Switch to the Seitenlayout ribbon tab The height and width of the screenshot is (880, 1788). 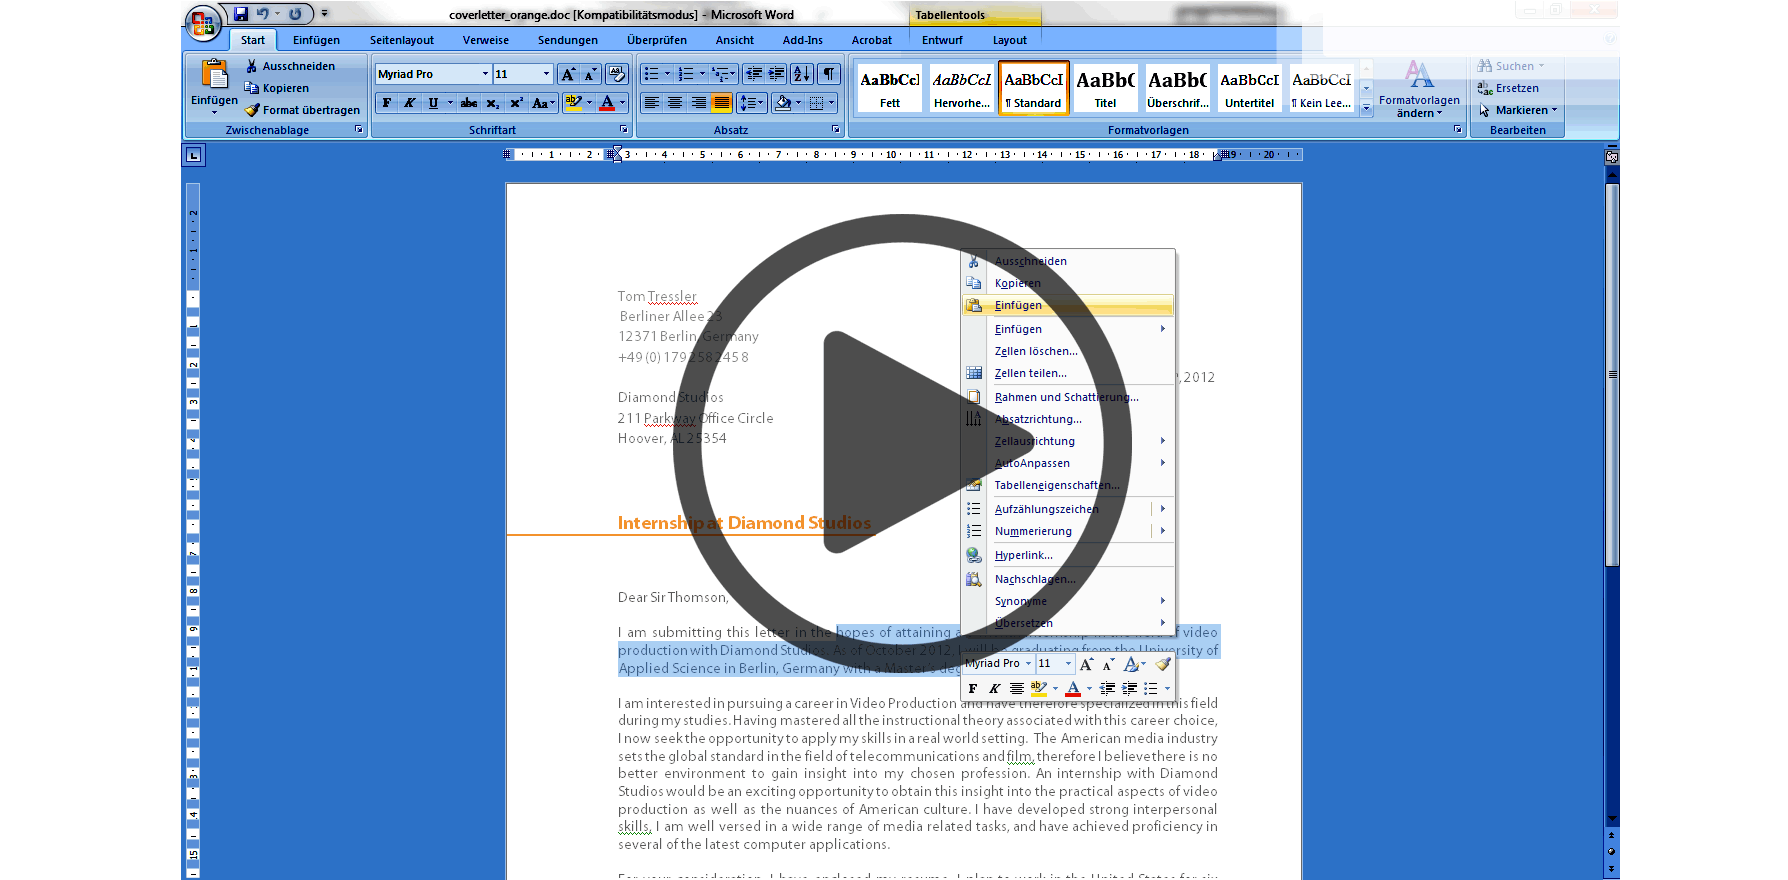pyautogui.click(x=401, y=40)
